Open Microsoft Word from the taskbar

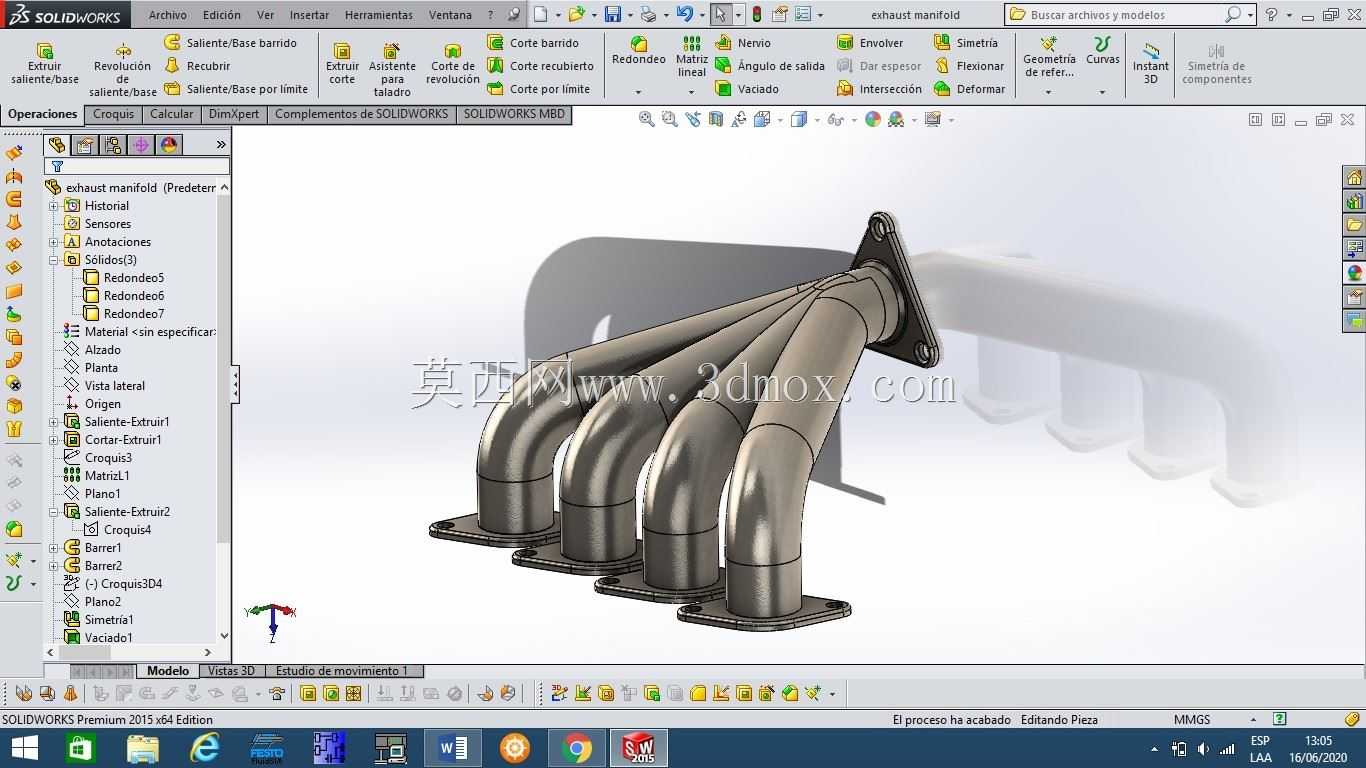click(x=452, y=748)
